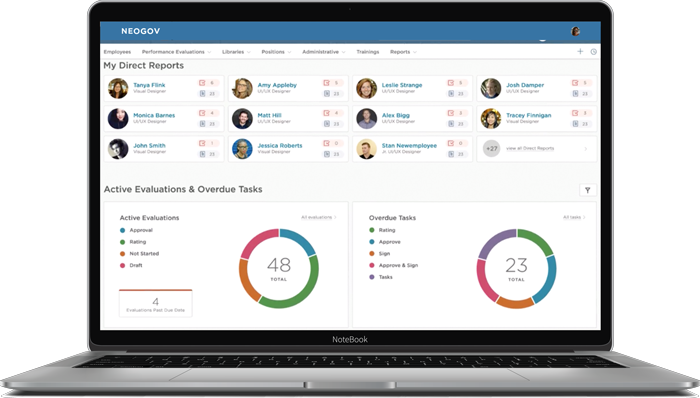Toggle Not Started legend item
The image size is (700, 398).
(139, 253)
